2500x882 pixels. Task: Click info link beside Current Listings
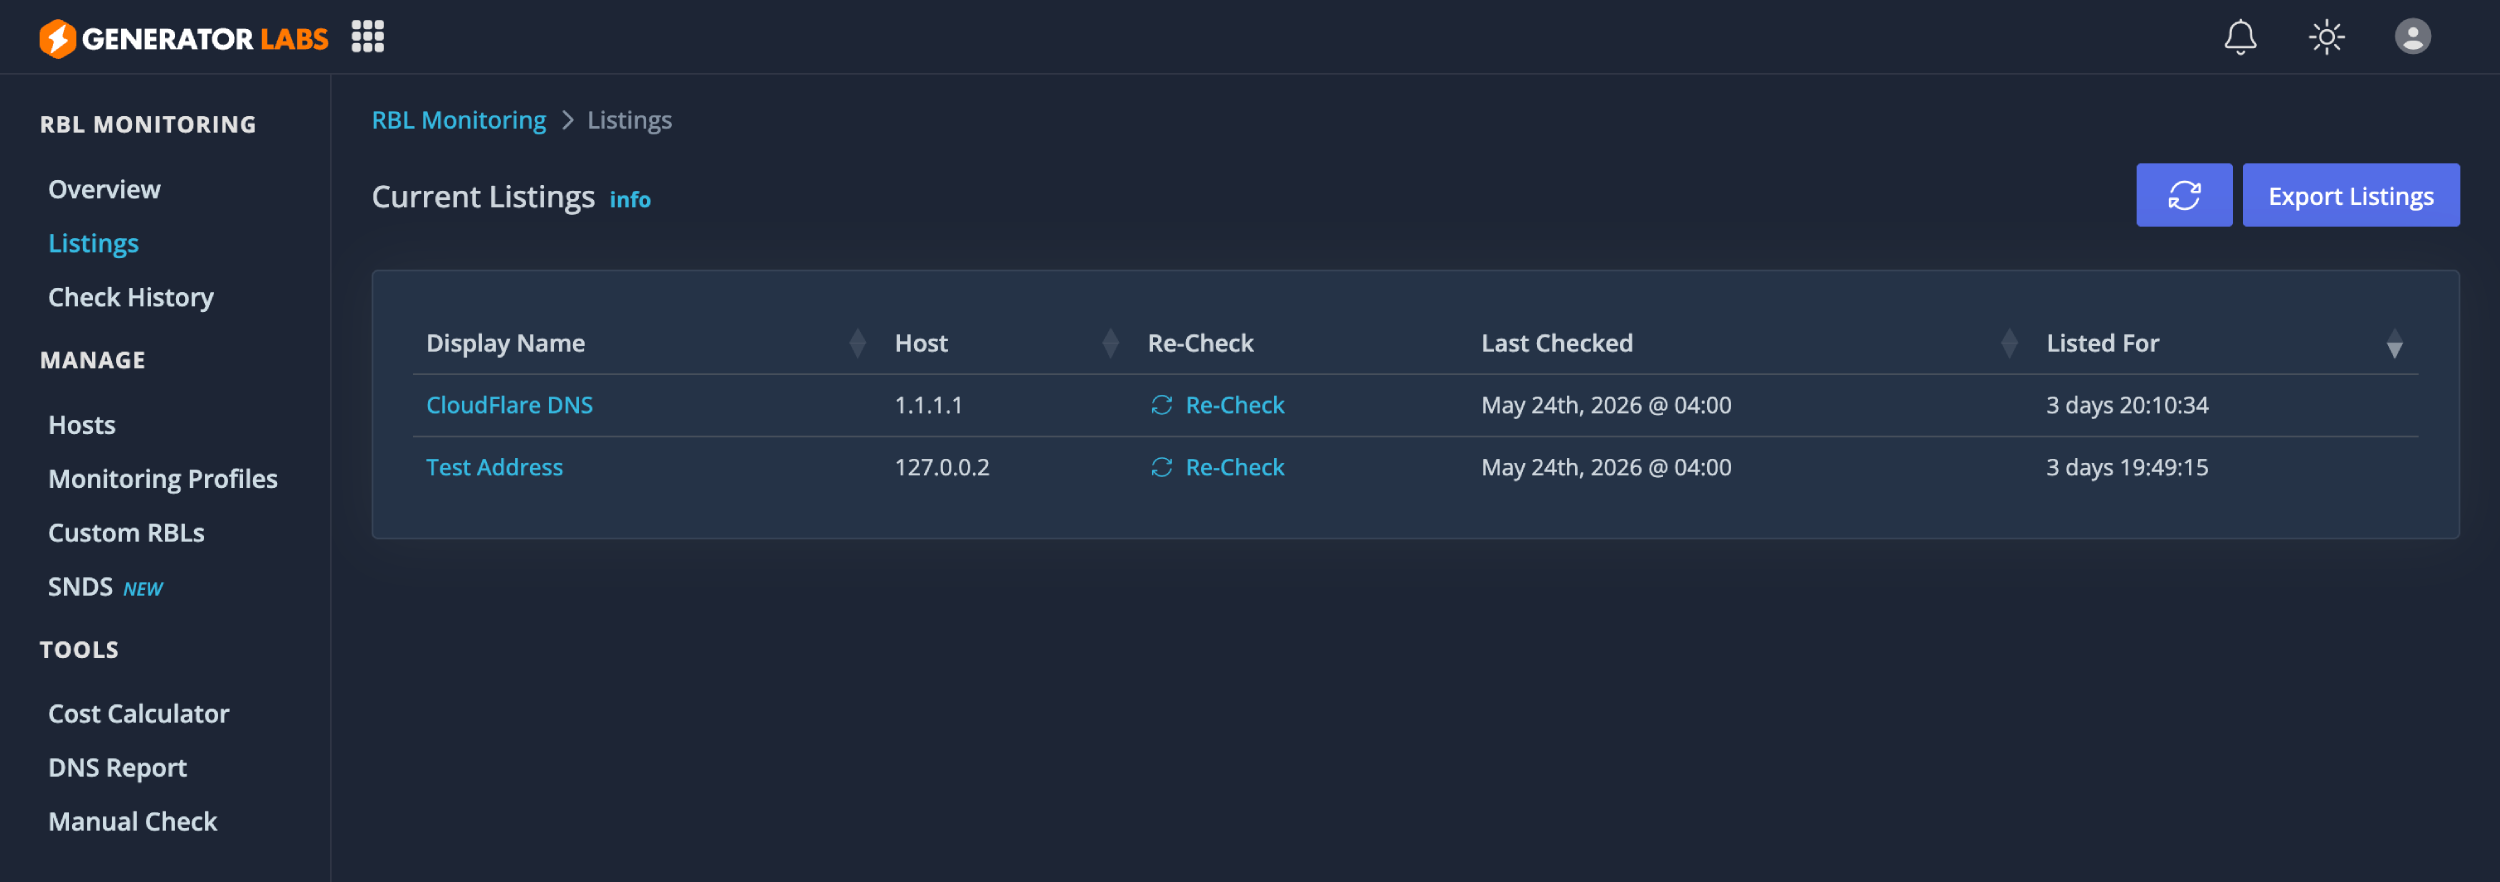(630, 200)
